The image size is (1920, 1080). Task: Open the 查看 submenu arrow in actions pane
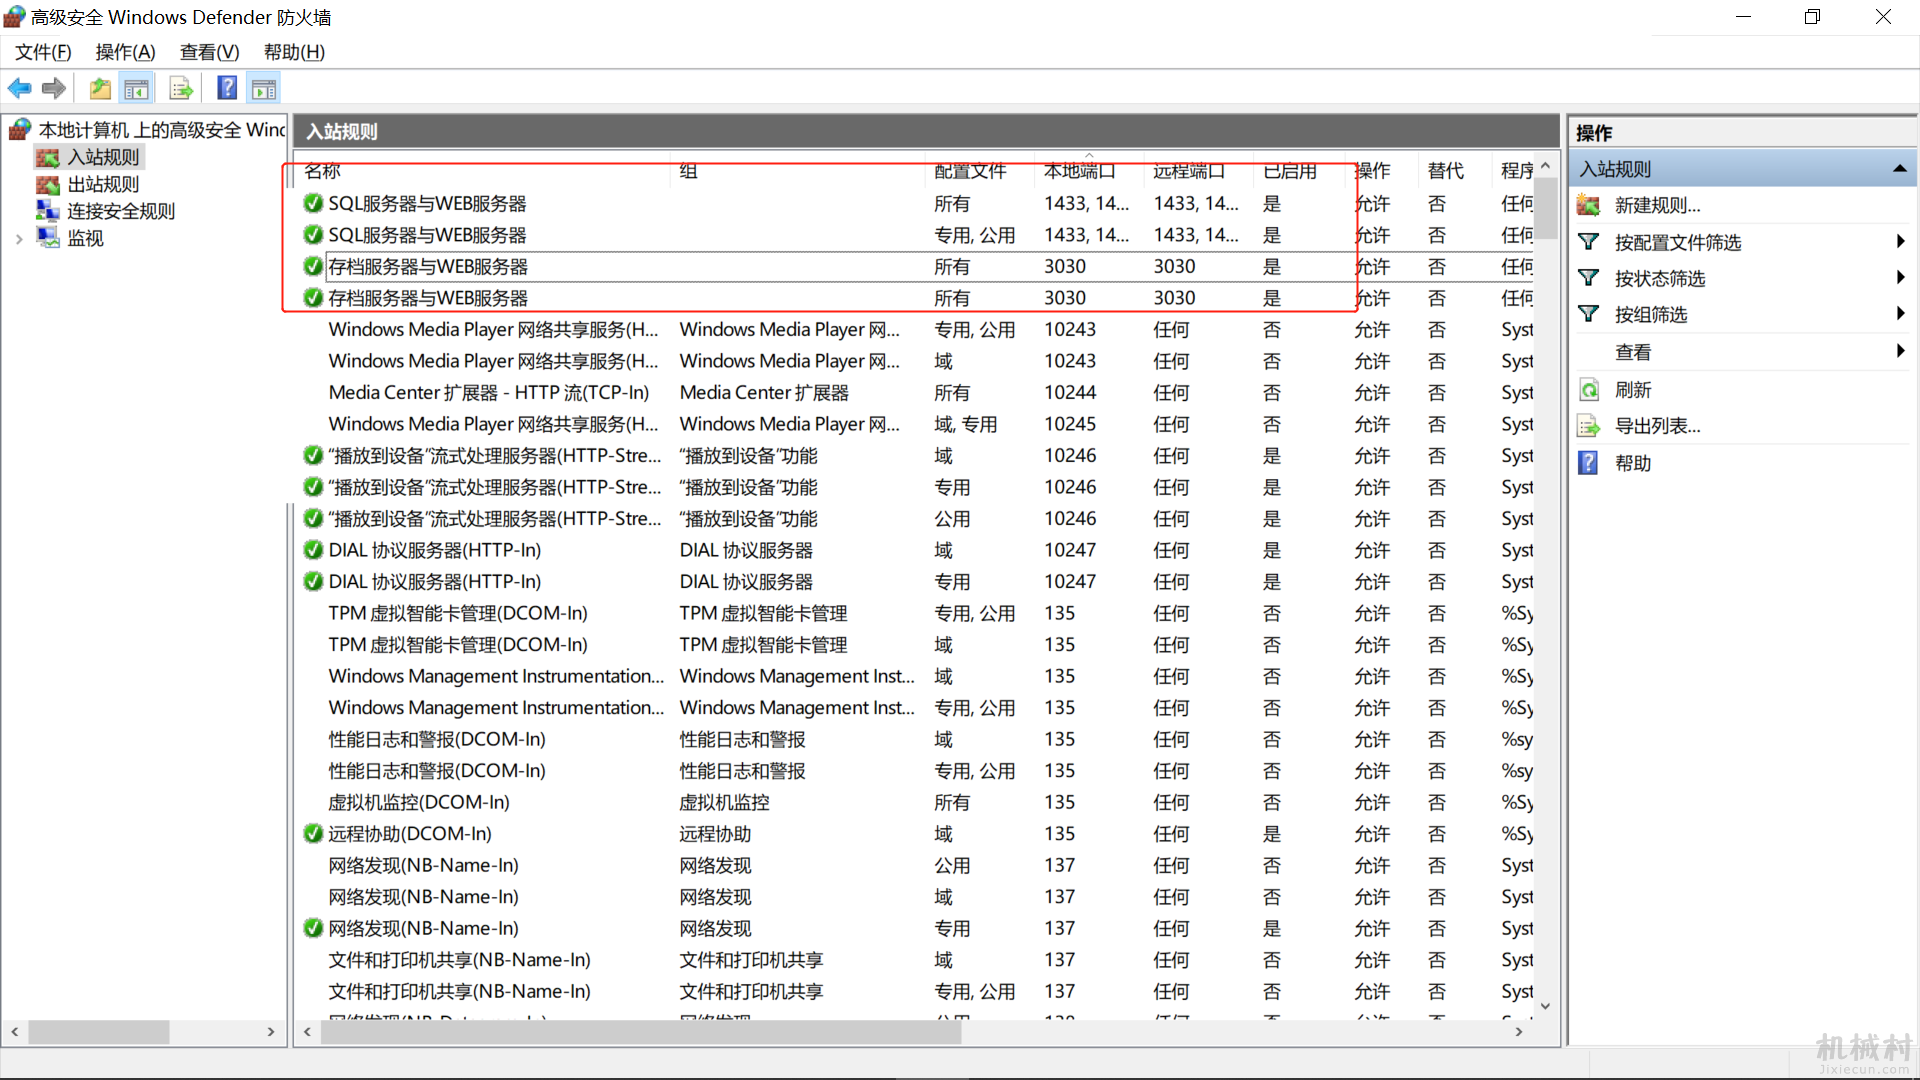click(1900, 351)
